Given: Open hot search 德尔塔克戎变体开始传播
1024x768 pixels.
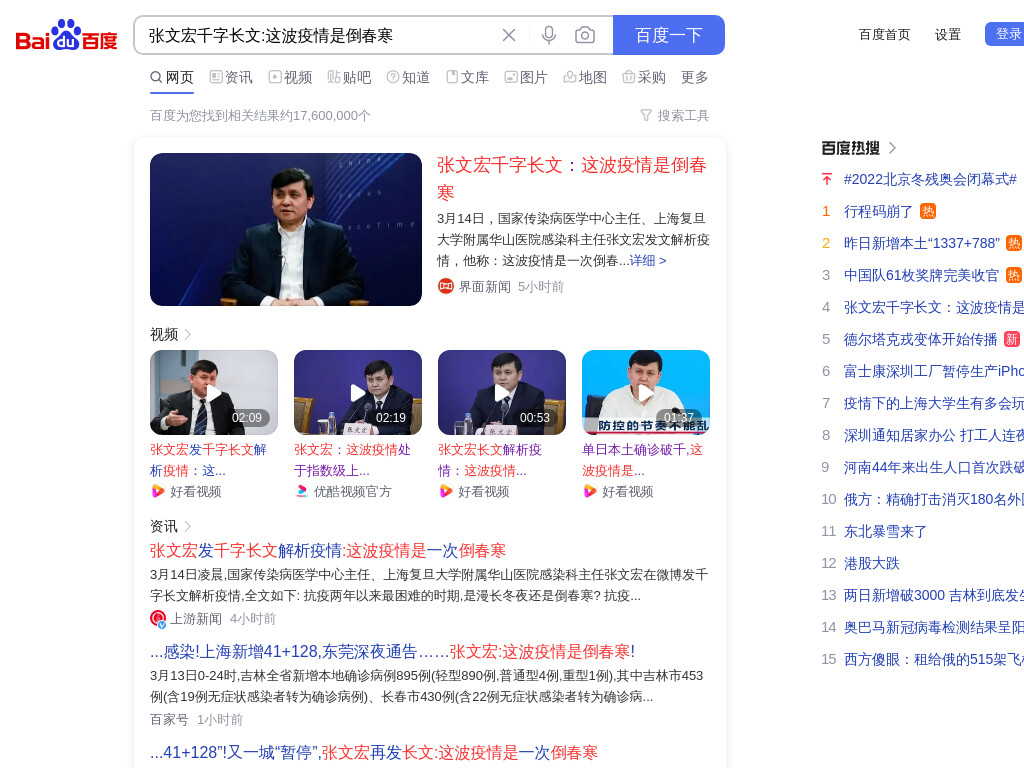Looking at the screenshot, I should [920, 339].
